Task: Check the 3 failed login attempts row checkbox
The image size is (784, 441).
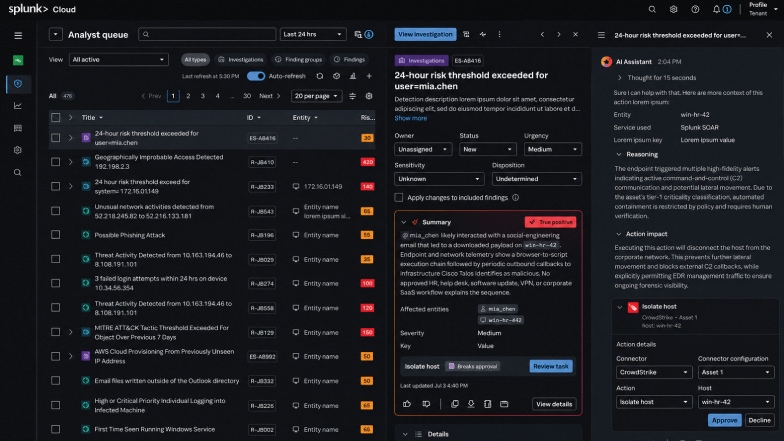Action: (56, 284)
